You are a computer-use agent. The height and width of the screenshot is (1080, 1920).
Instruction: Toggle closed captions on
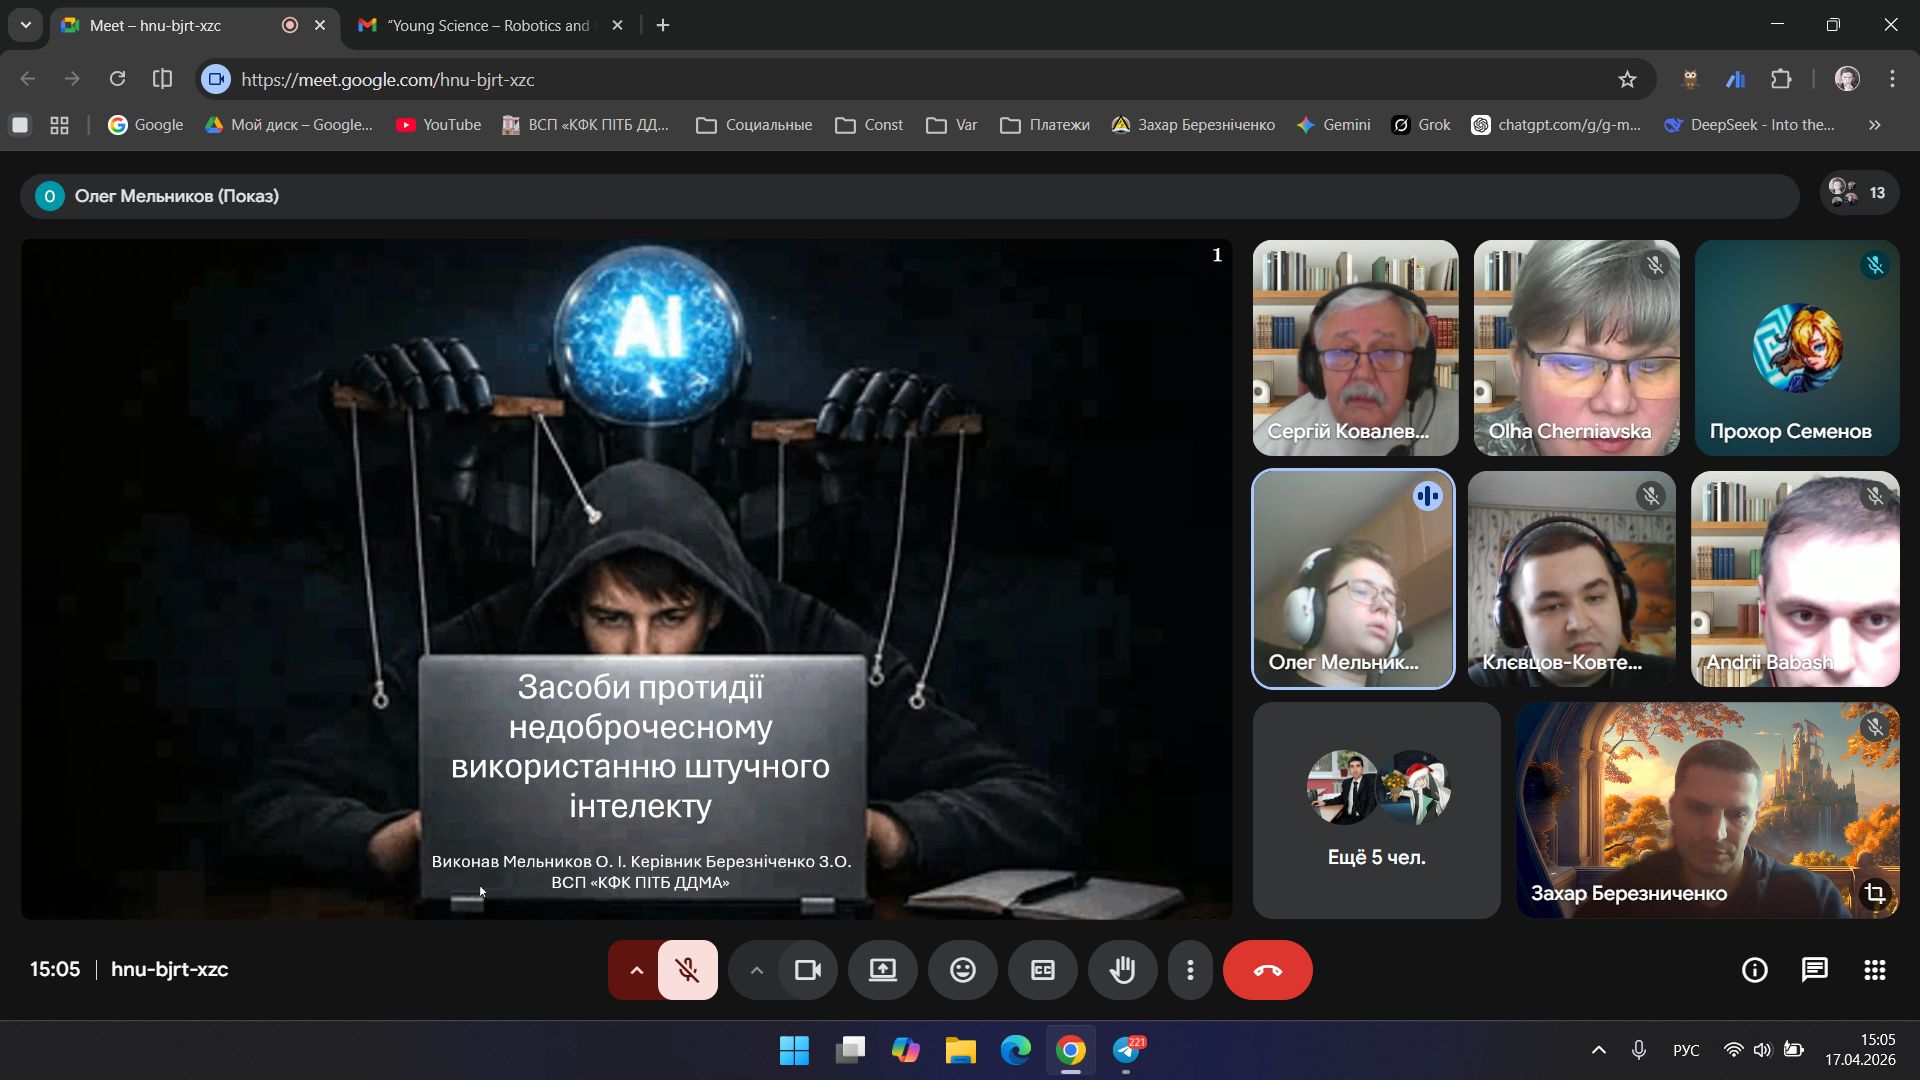click(x=1043, y=970)
